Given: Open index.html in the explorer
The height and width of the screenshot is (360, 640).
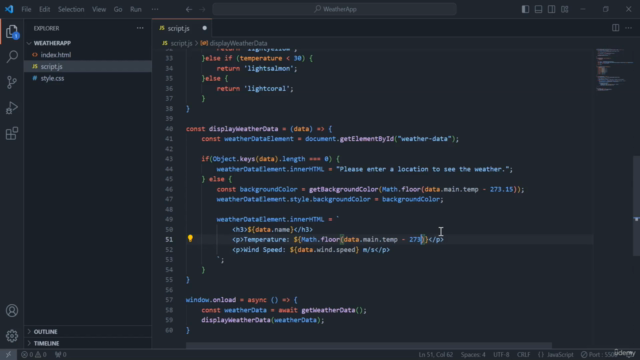Looking at the screenshot, I should click(x=56, y=55).
